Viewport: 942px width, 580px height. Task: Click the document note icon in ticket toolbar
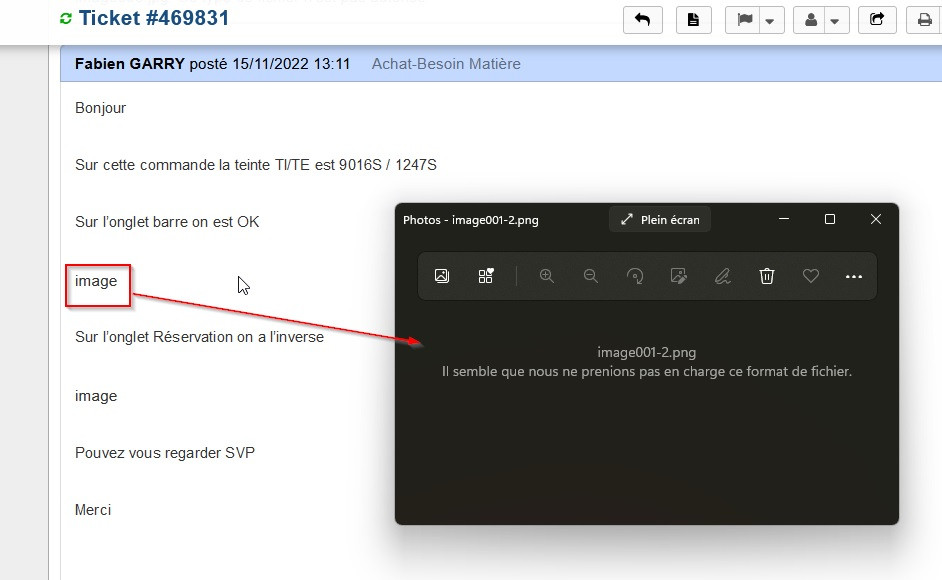click(694, 20)
